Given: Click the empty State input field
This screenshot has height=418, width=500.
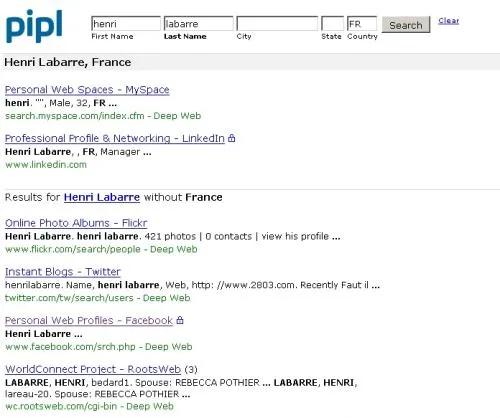Looking at the screenshot, I should pyautogui.click(x=332, y=24).
